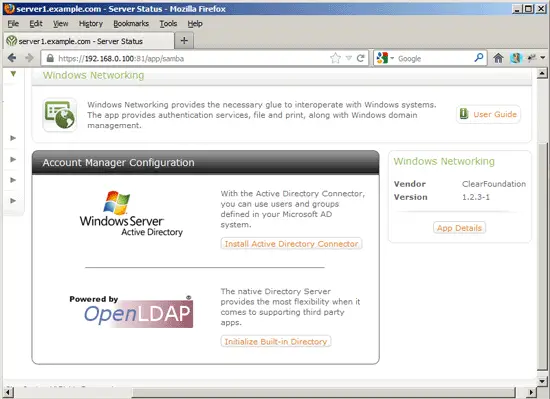
Task: Click the green User Guide book icon
Action: pyautogui.click(x=464, y=114)
